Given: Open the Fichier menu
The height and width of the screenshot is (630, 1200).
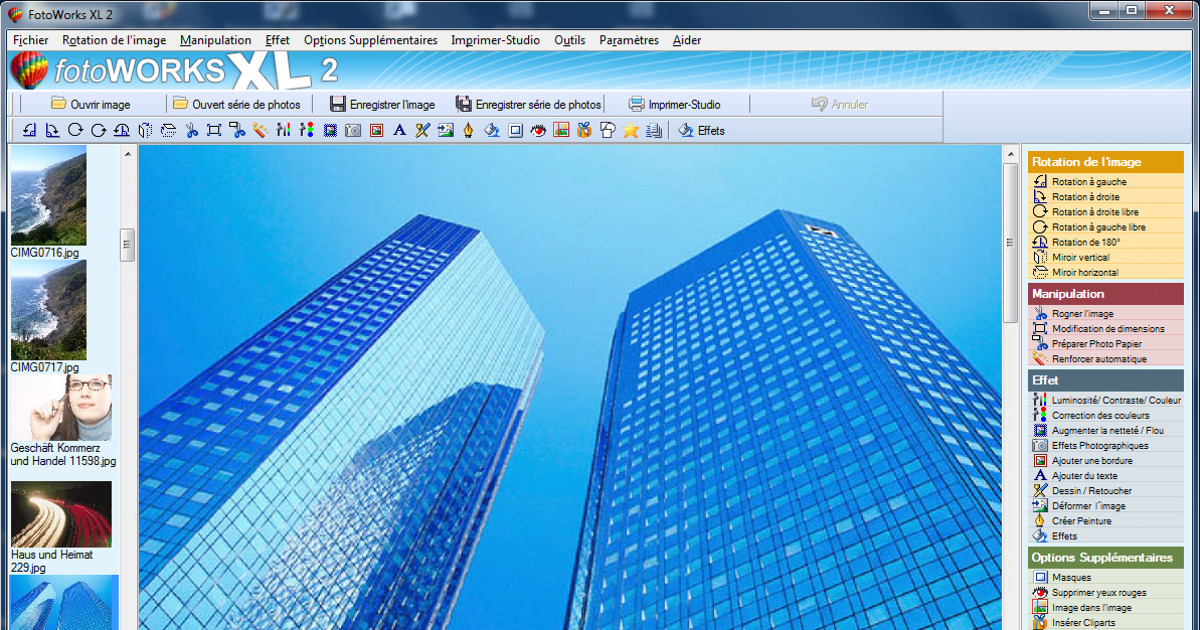Looking at the screenshot, I should tap(30, 40).
